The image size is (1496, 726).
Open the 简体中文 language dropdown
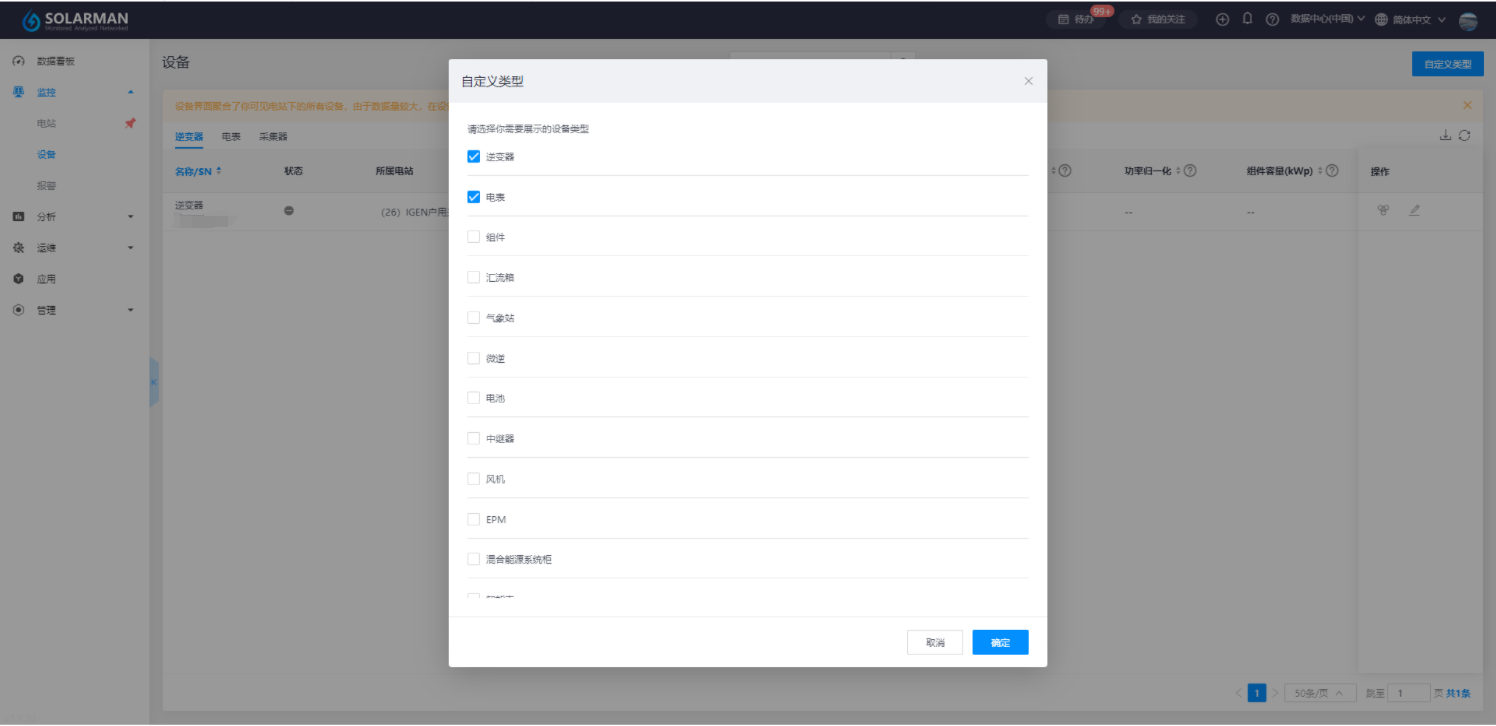(1410, 20)
